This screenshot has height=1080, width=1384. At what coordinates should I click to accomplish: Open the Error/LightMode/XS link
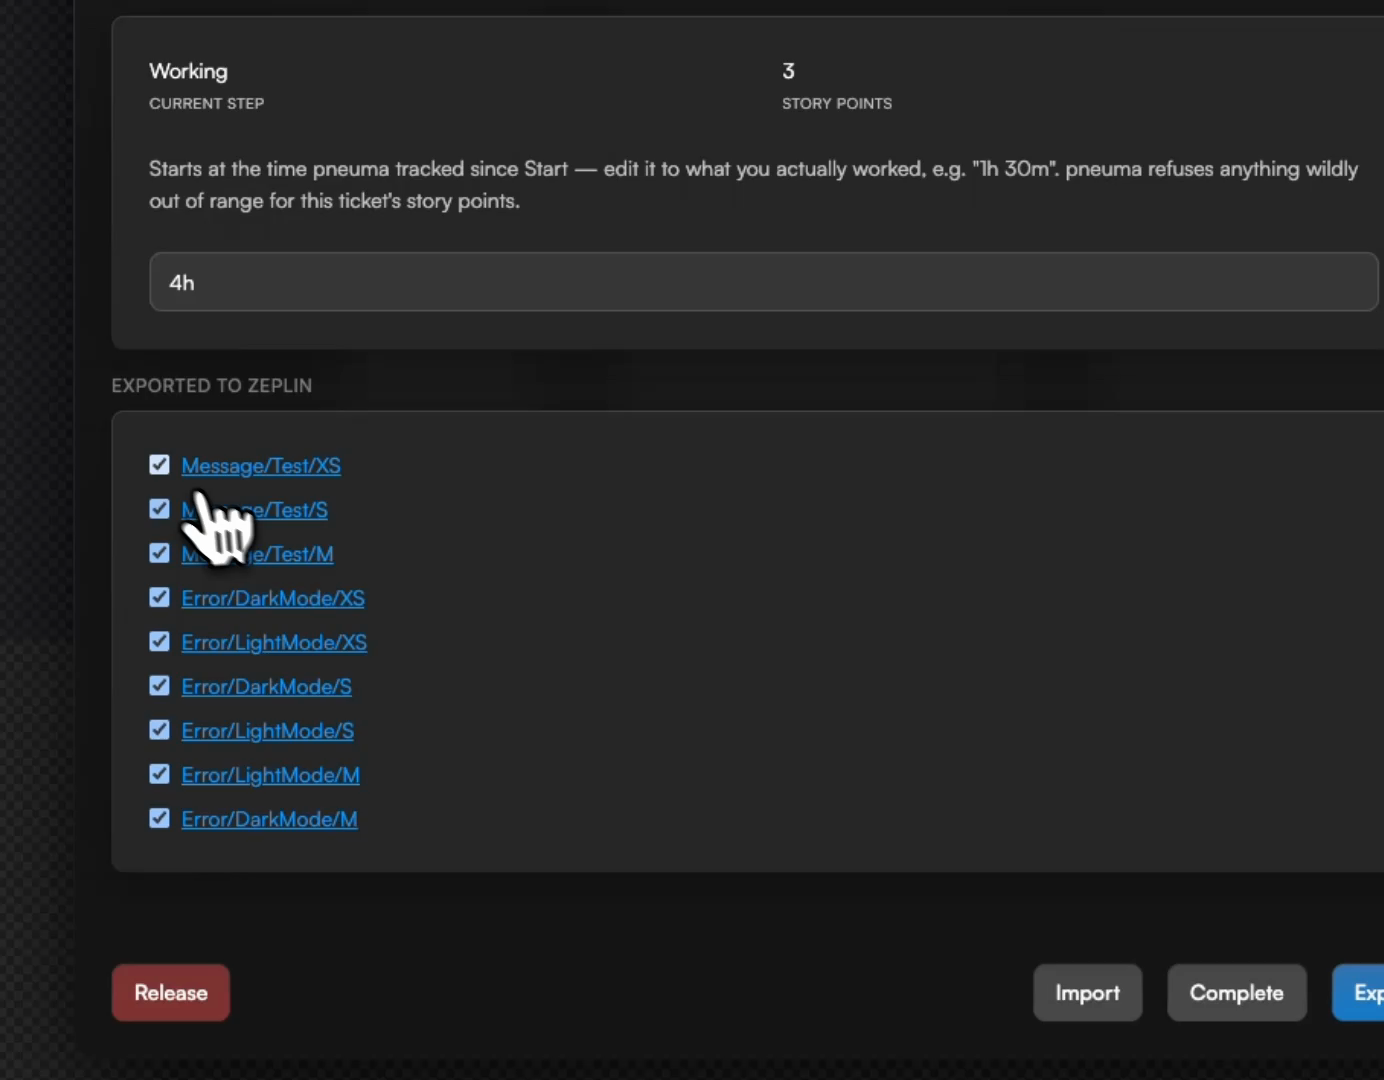pyautogui.click(x=274, y=642)
